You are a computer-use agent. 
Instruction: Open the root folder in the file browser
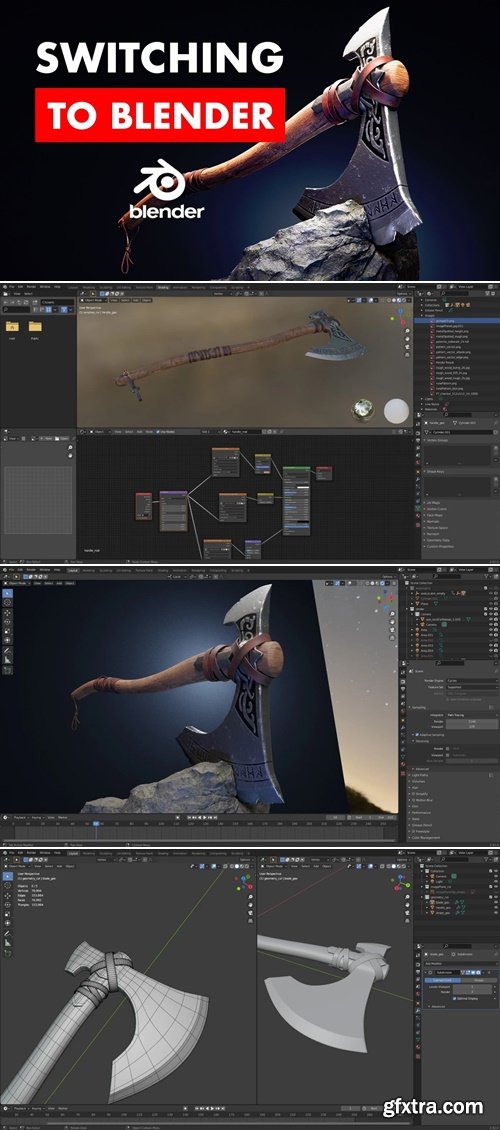tap(12, 329)
